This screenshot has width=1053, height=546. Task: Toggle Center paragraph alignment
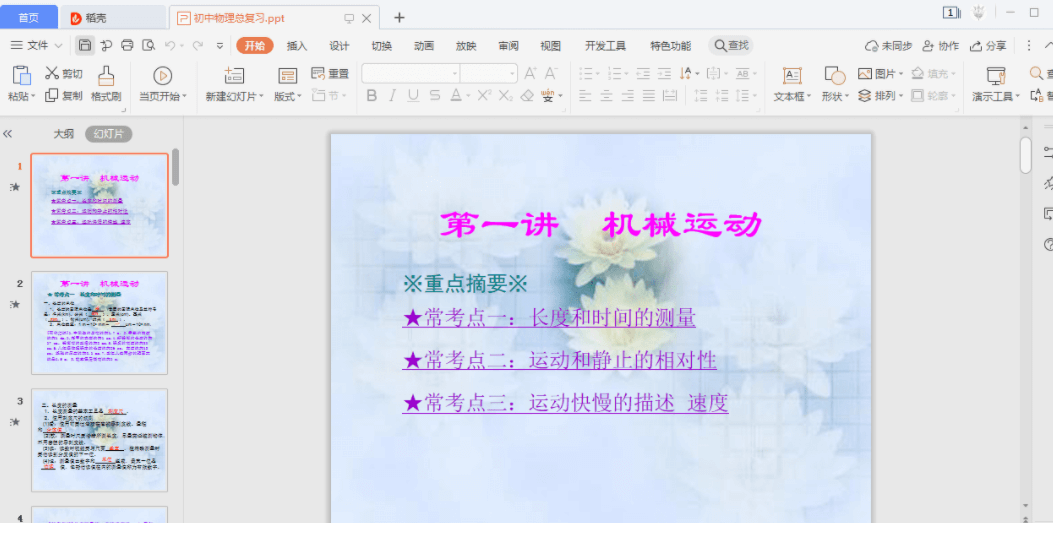[606, 95]
